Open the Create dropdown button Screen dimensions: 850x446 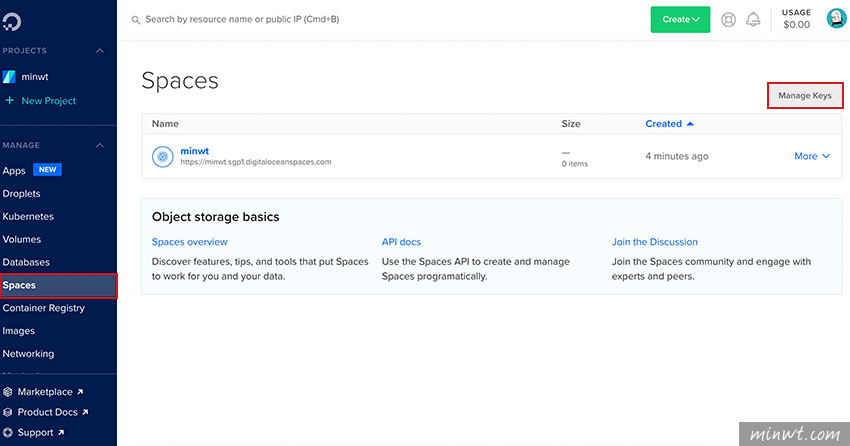[680, 20]
